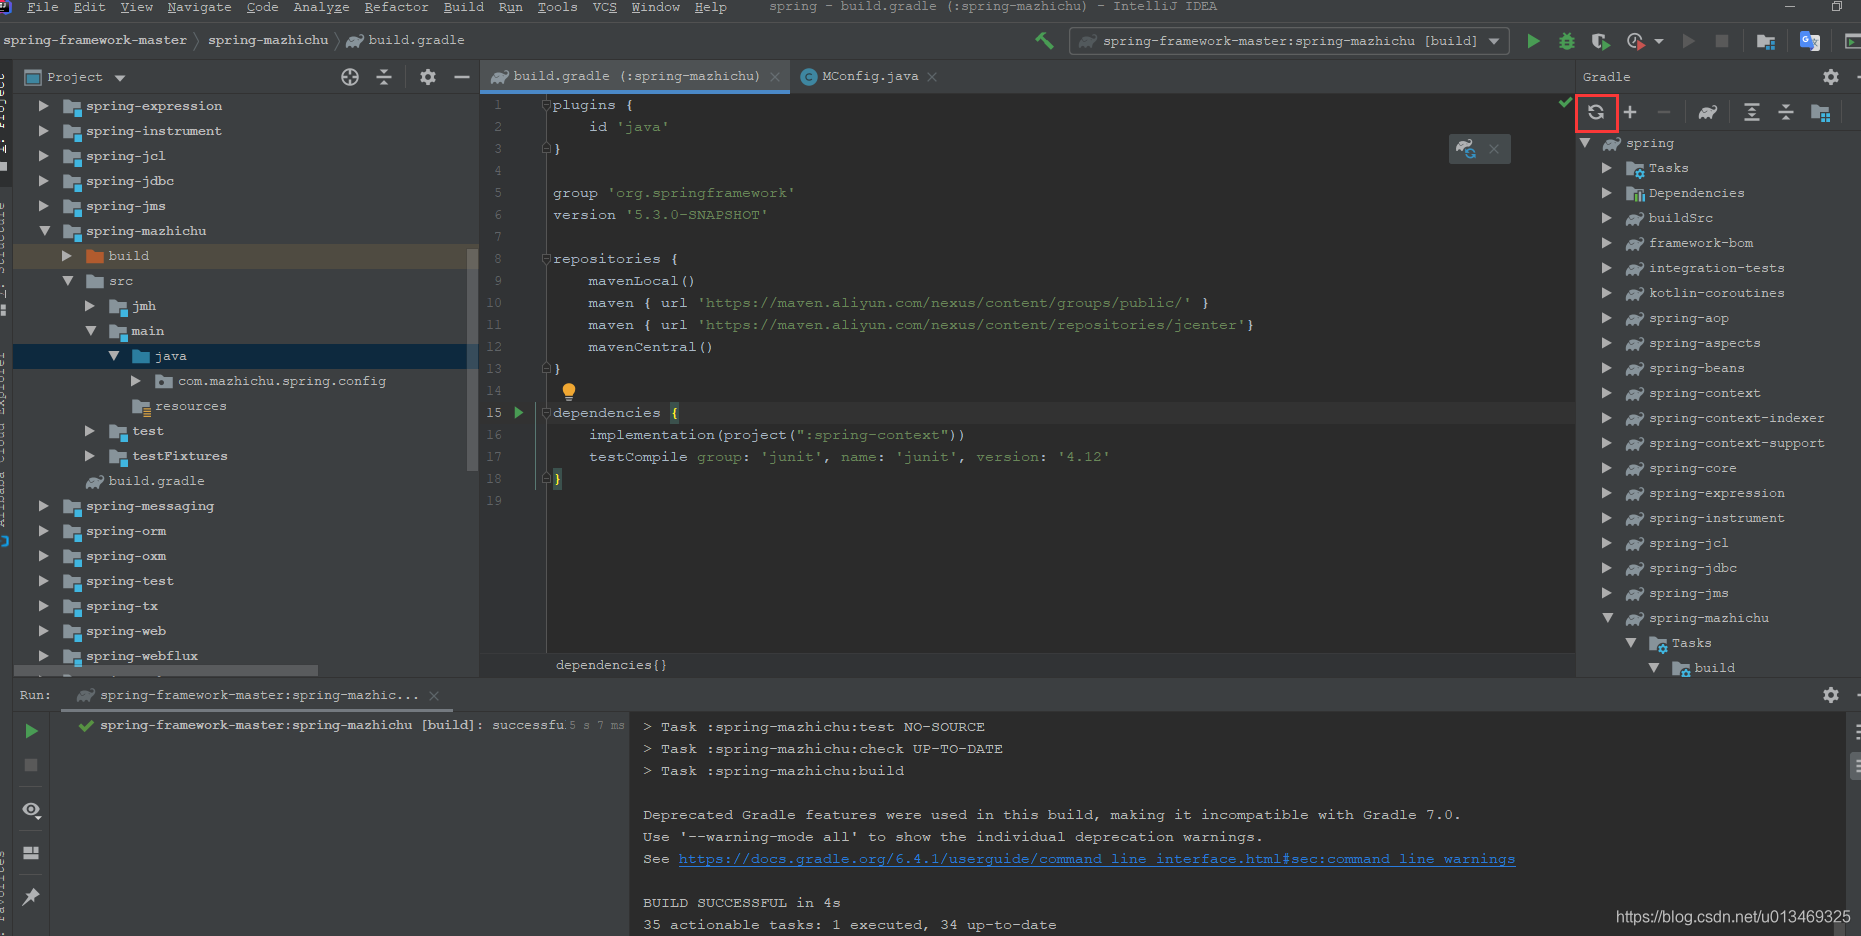1861x936 pixels.
Task: Click the Load Gradle Changes floating icon
Action: click(x=1466, y=149)
